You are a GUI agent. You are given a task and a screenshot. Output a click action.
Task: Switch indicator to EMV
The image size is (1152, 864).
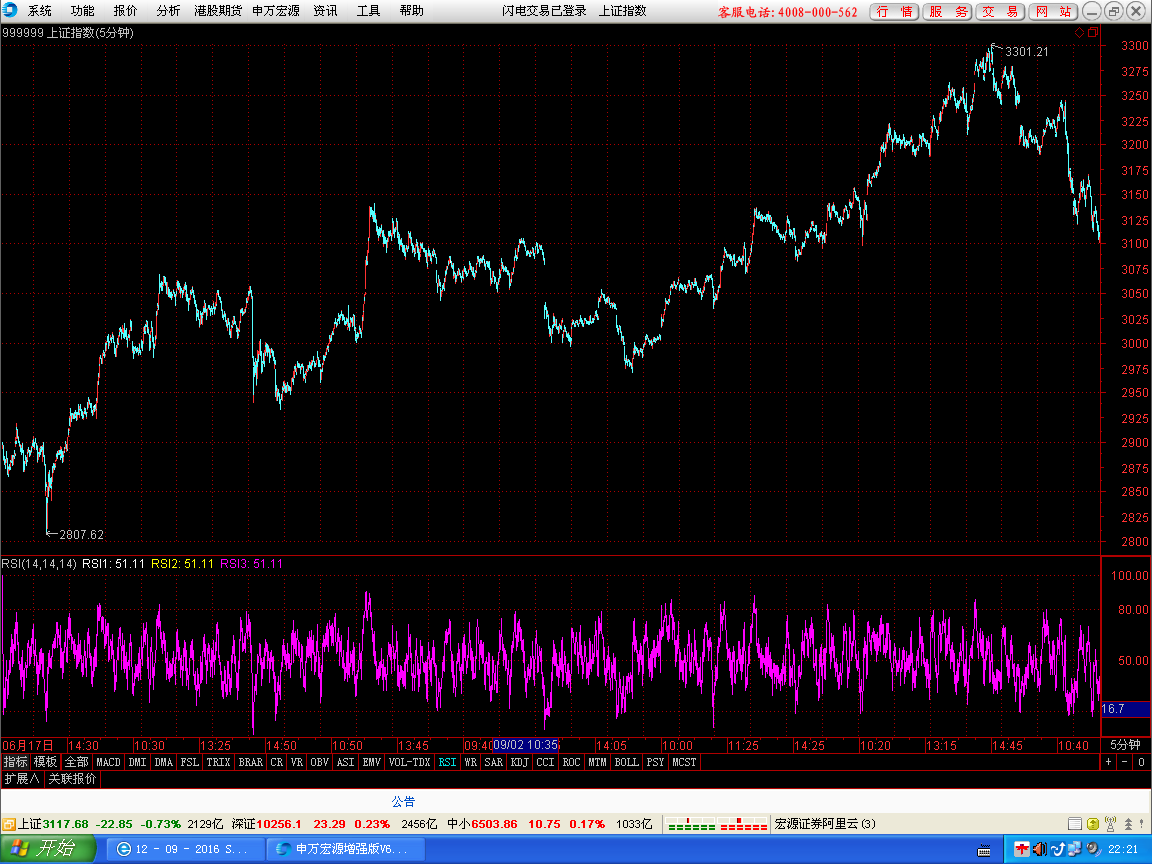(x=372, y=762)
